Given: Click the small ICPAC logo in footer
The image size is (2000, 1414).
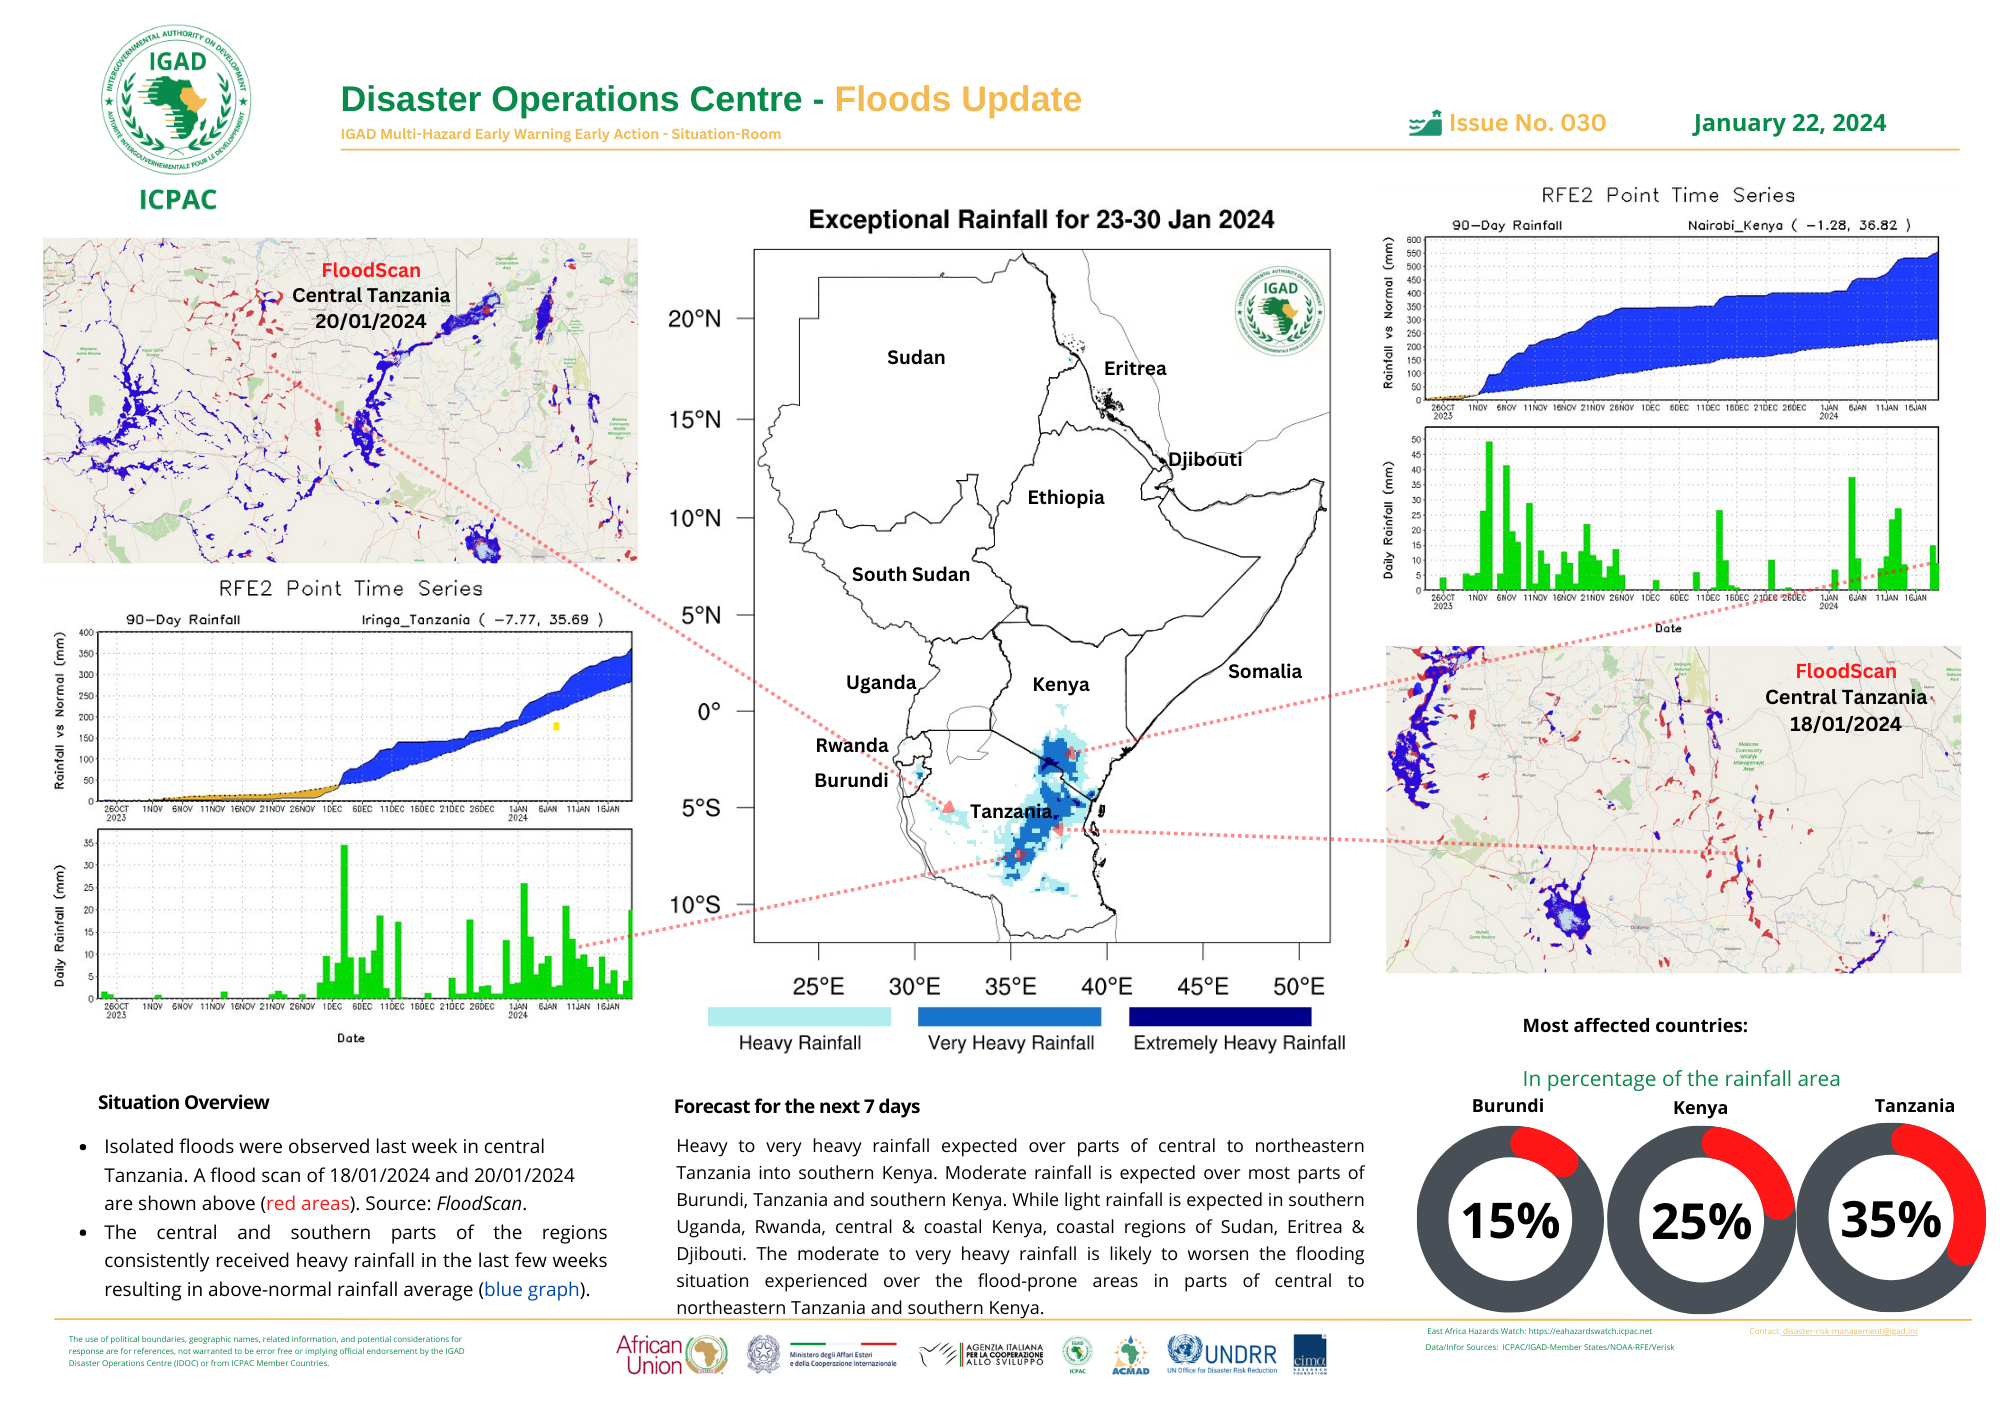Looking at the screenshot, I should (1077, 1355).
